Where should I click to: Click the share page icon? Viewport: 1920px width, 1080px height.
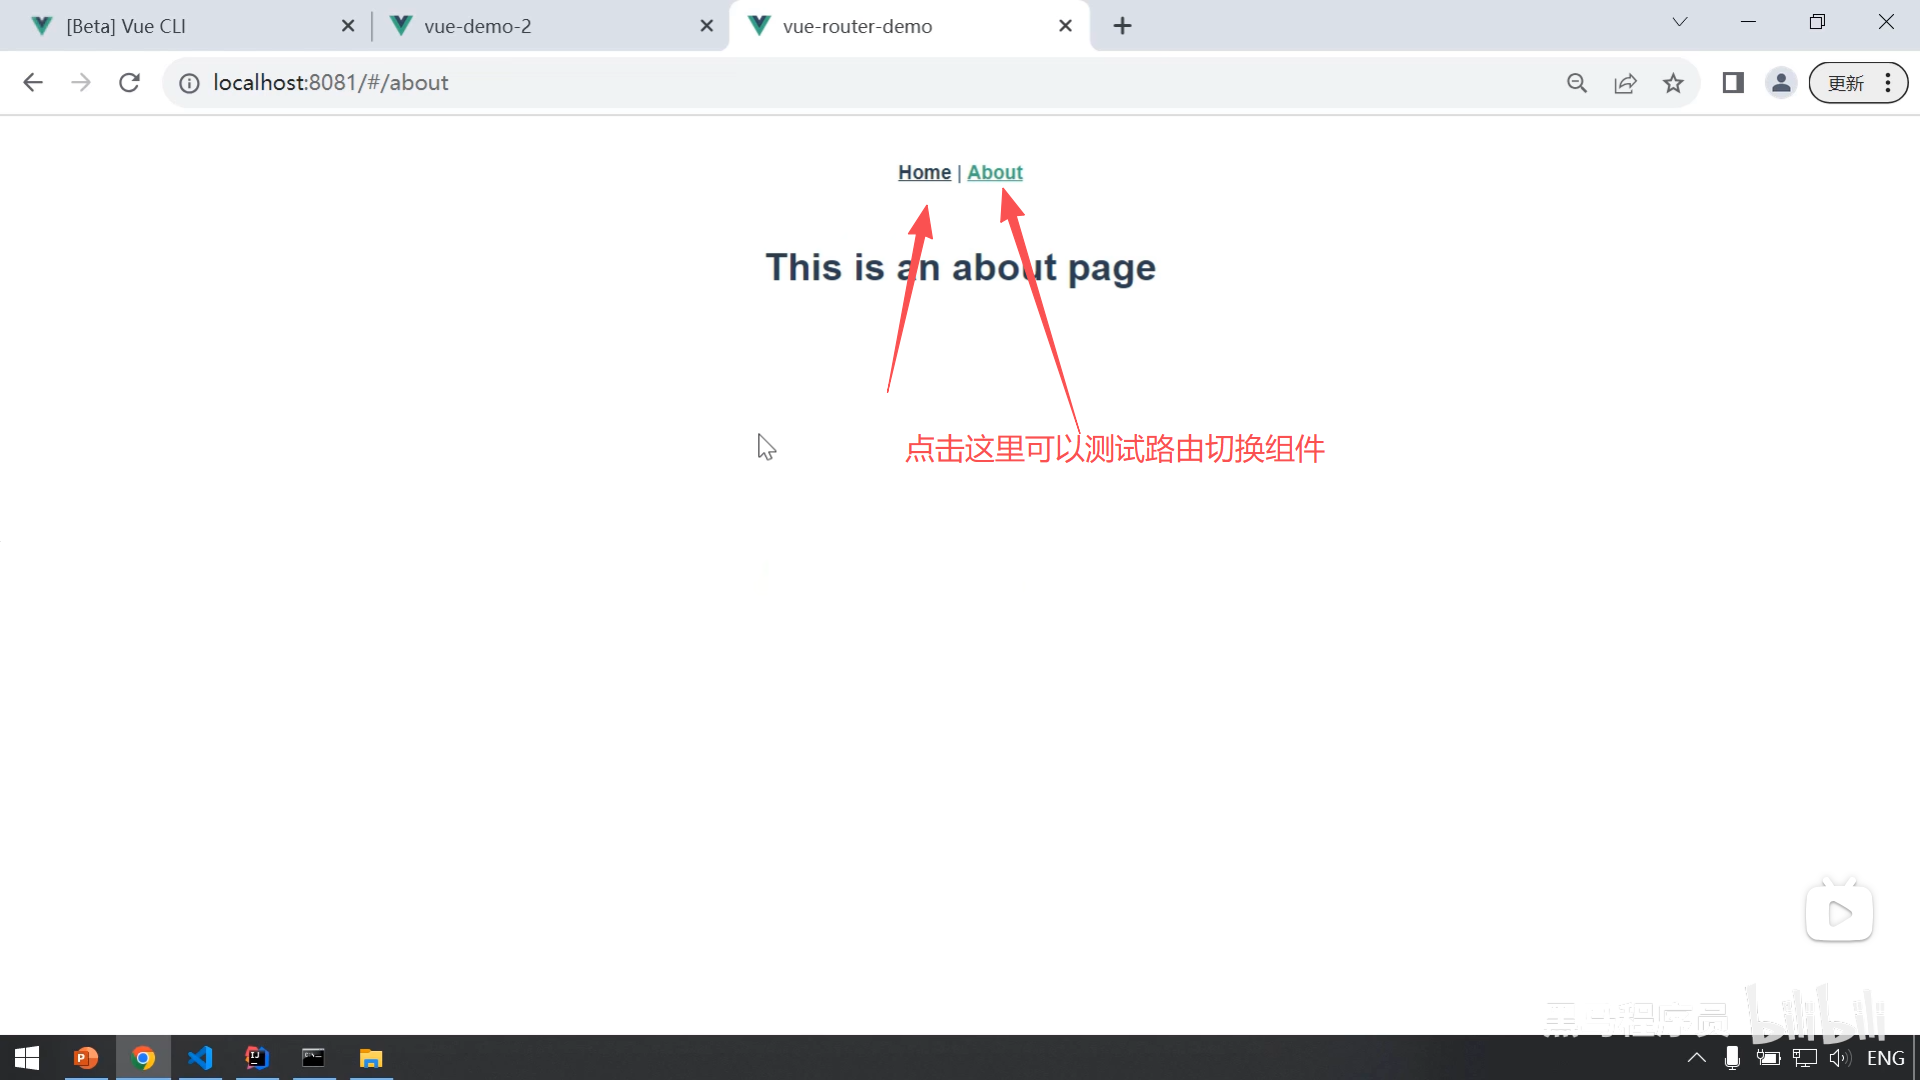pyautogui.click(x=1625, y=83)
